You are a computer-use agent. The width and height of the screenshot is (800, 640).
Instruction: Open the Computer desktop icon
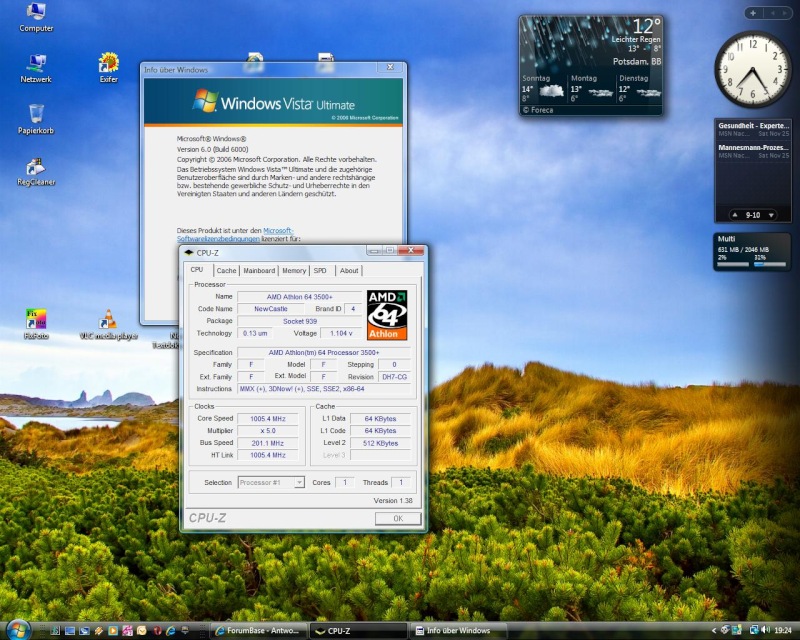[x=36, y=17]
